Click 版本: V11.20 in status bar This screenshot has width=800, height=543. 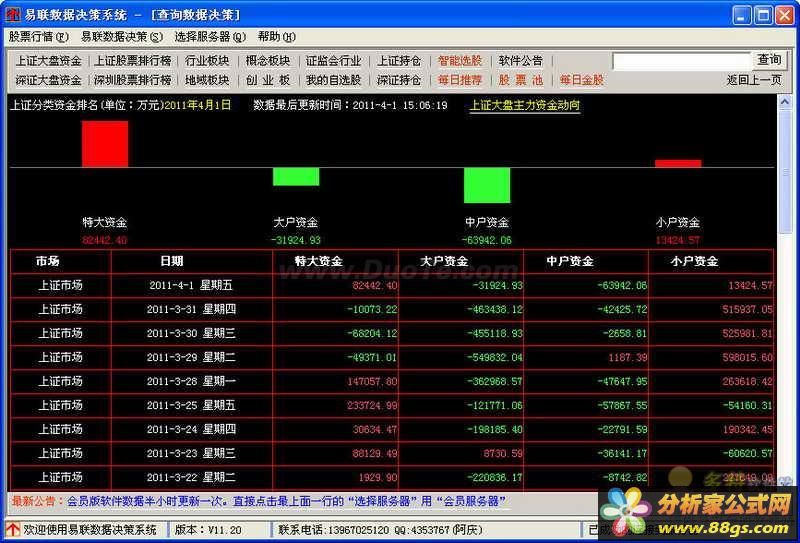[208, 530]
